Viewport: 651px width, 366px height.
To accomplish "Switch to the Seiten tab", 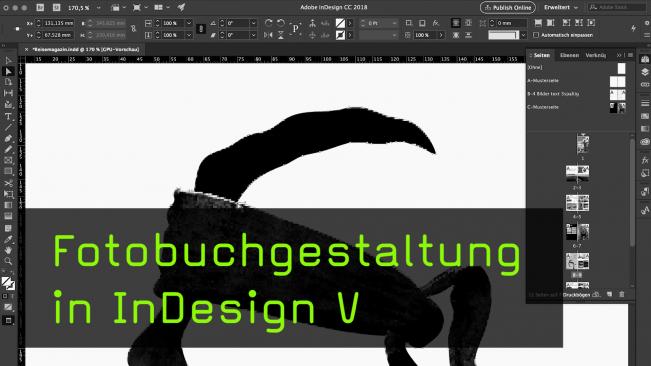I will [x=541, y=55].
